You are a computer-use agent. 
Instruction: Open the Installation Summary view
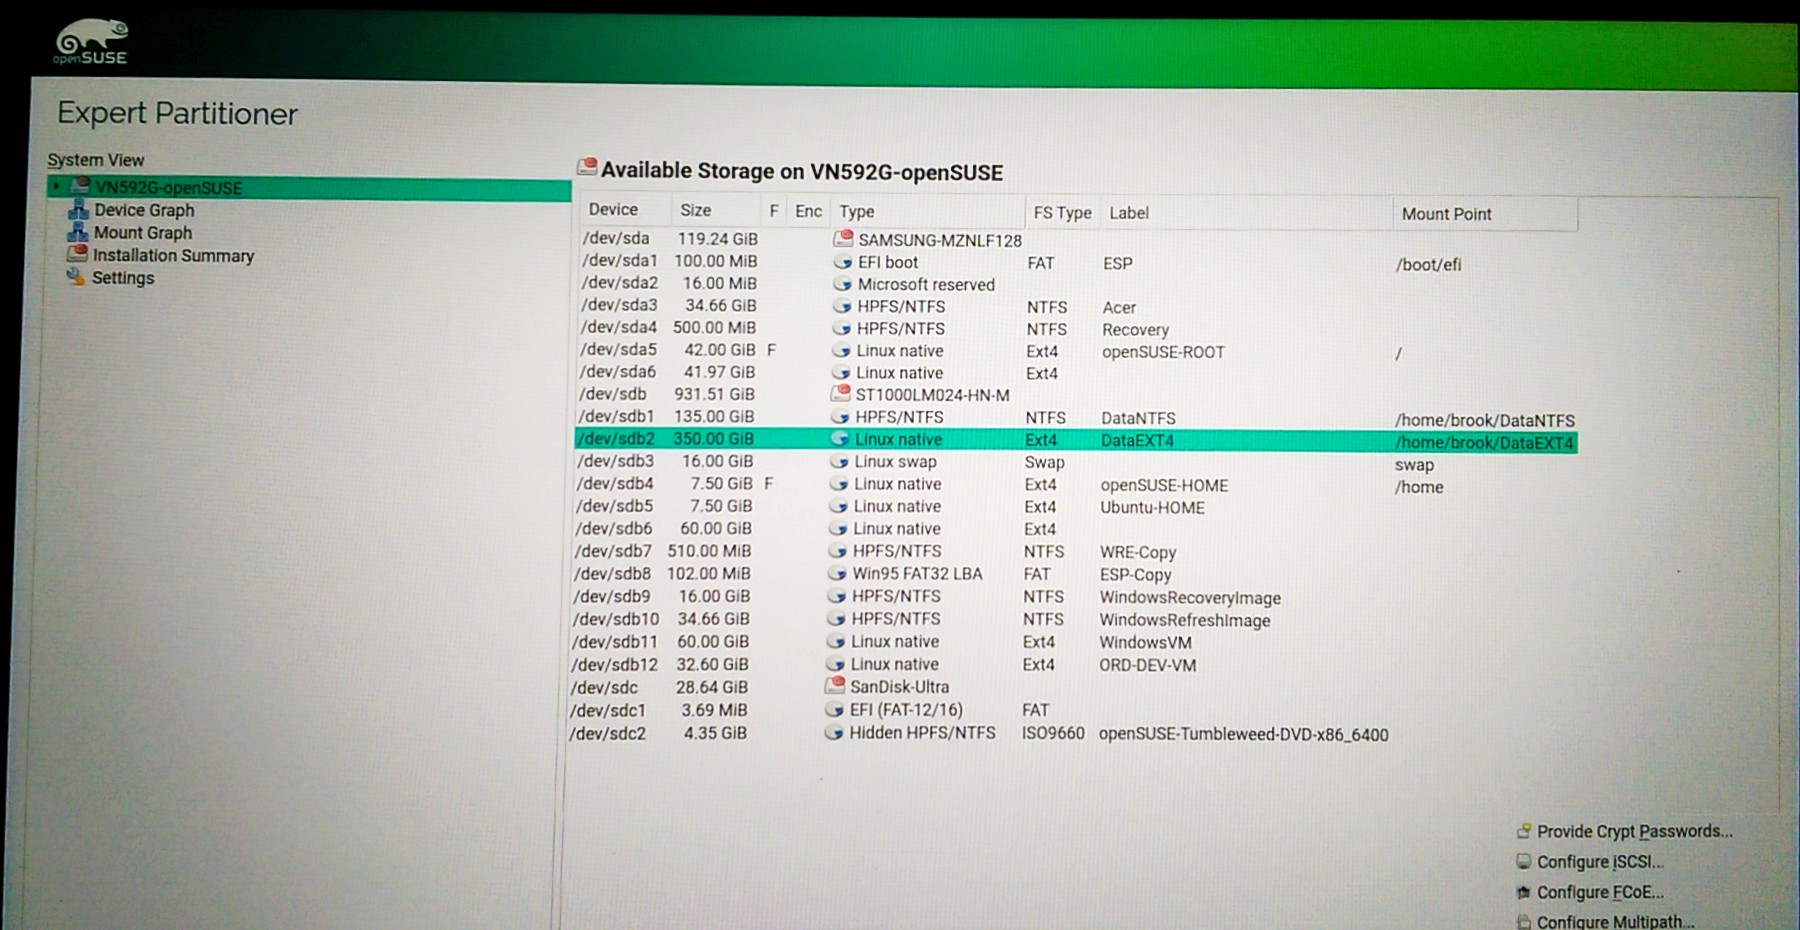point(173,256)
